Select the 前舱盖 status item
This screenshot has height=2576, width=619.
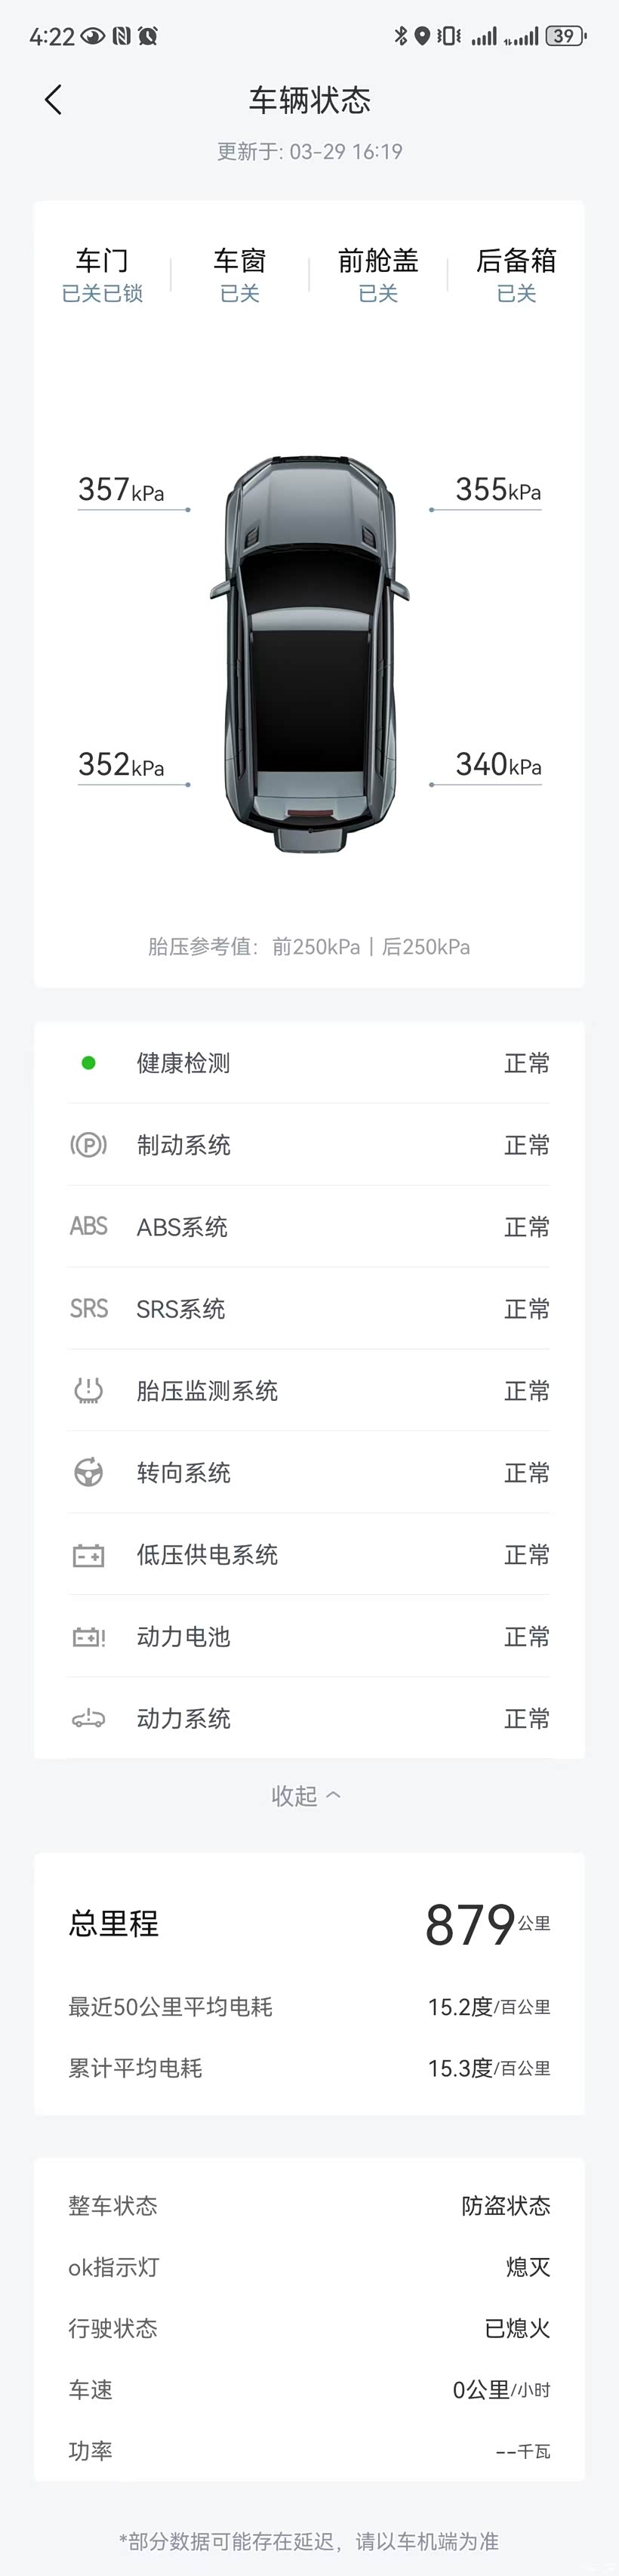(378, 274)
